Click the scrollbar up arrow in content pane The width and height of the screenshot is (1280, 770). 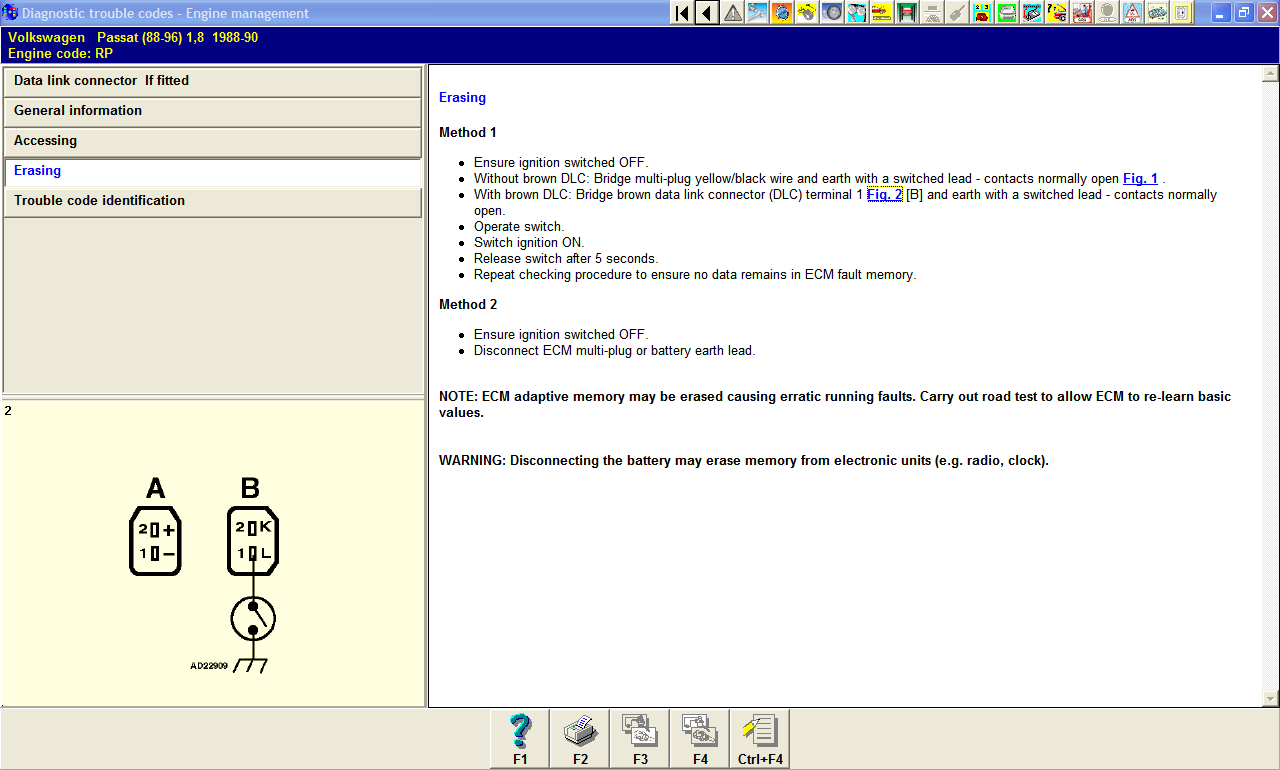pyautogui.click(x=1271, y=73)
